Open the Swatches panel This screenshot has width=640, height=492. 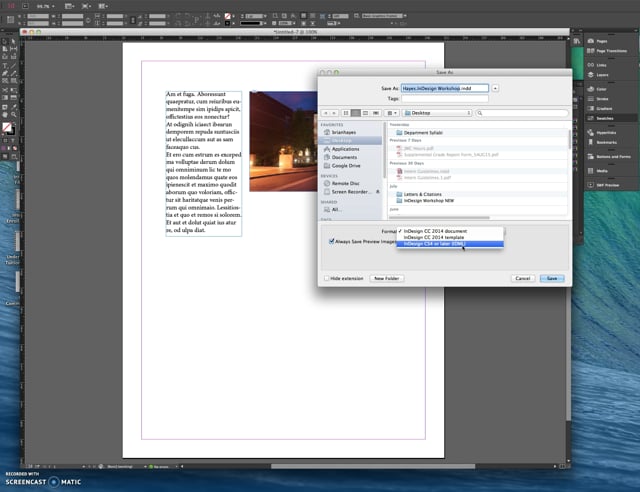(605, 119)
